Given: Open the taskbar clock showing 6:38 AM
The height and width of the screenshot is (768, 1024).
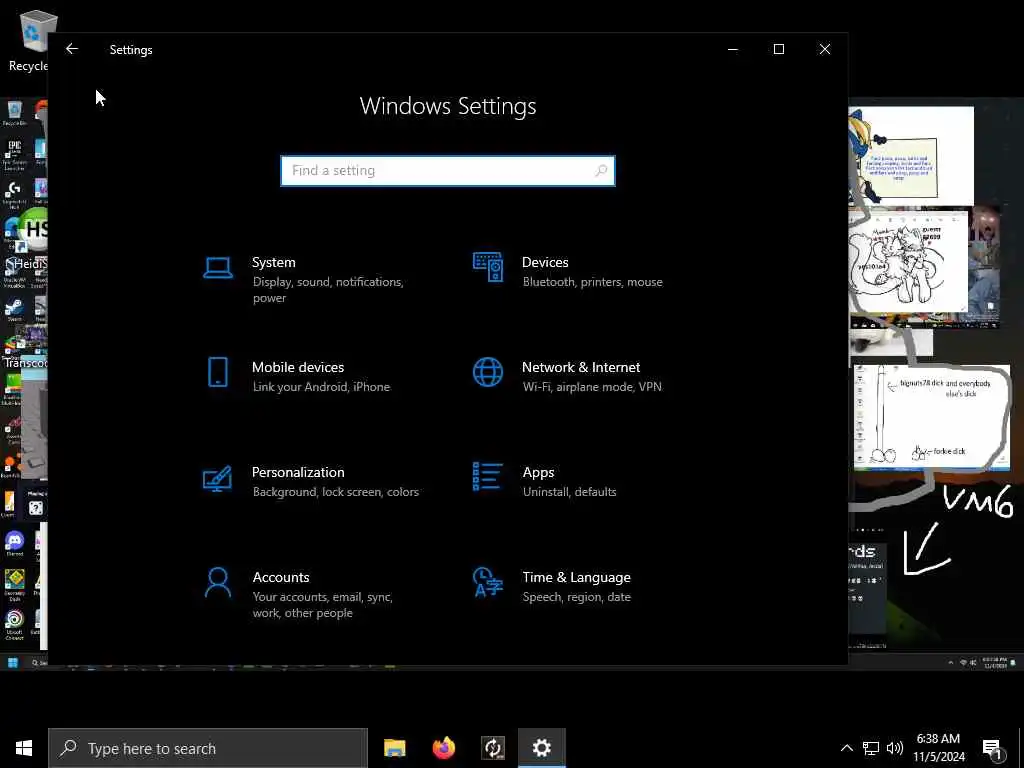Looking at the screenshot, I should [938, 748].
